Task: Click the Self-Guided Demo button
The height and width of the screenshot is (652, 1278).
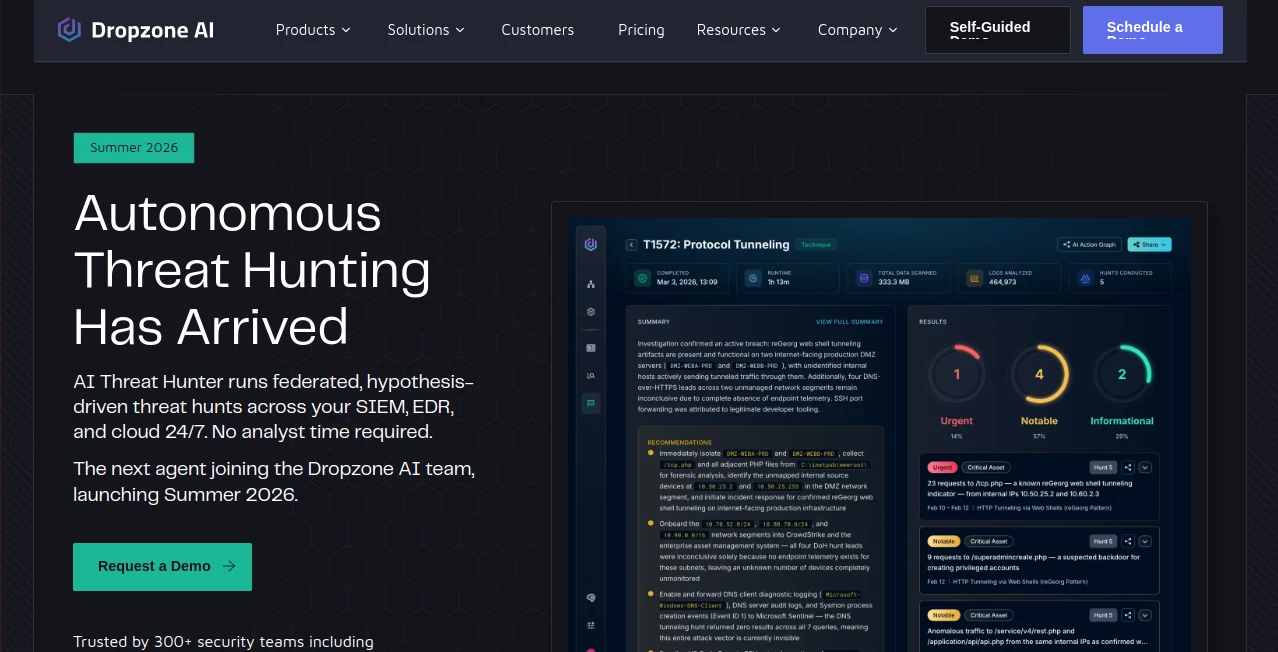Action: (x=997, y=30)
